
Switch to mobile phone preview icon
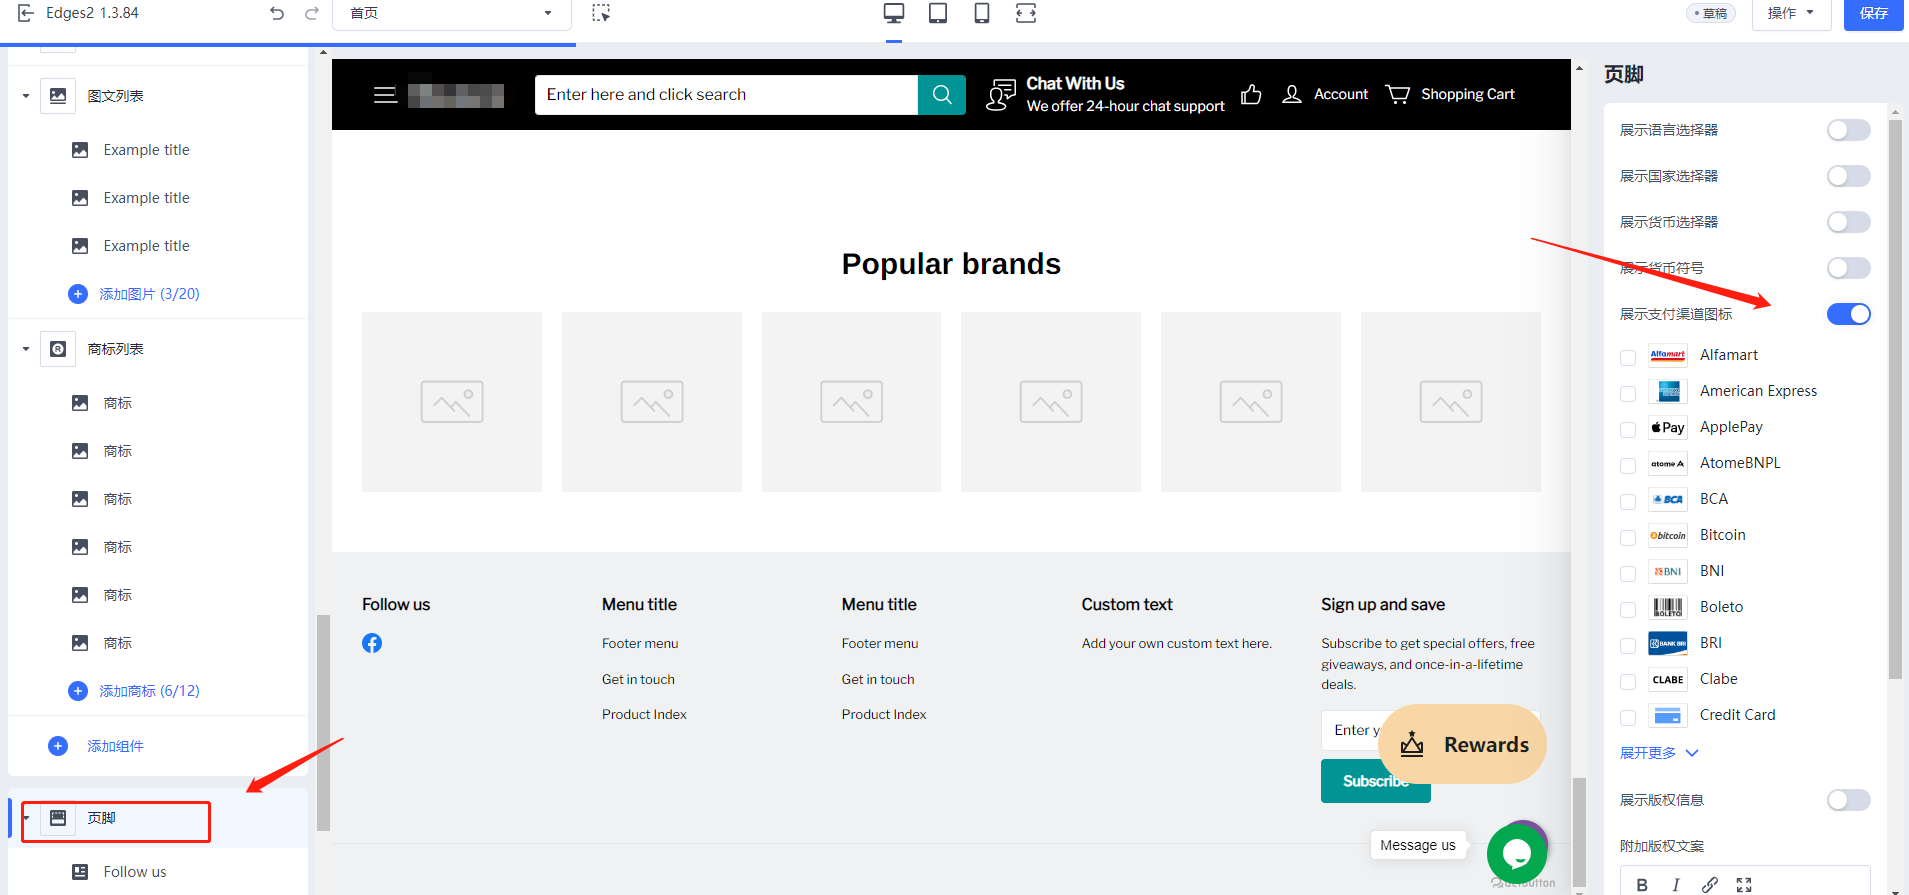tap(982, 13)
